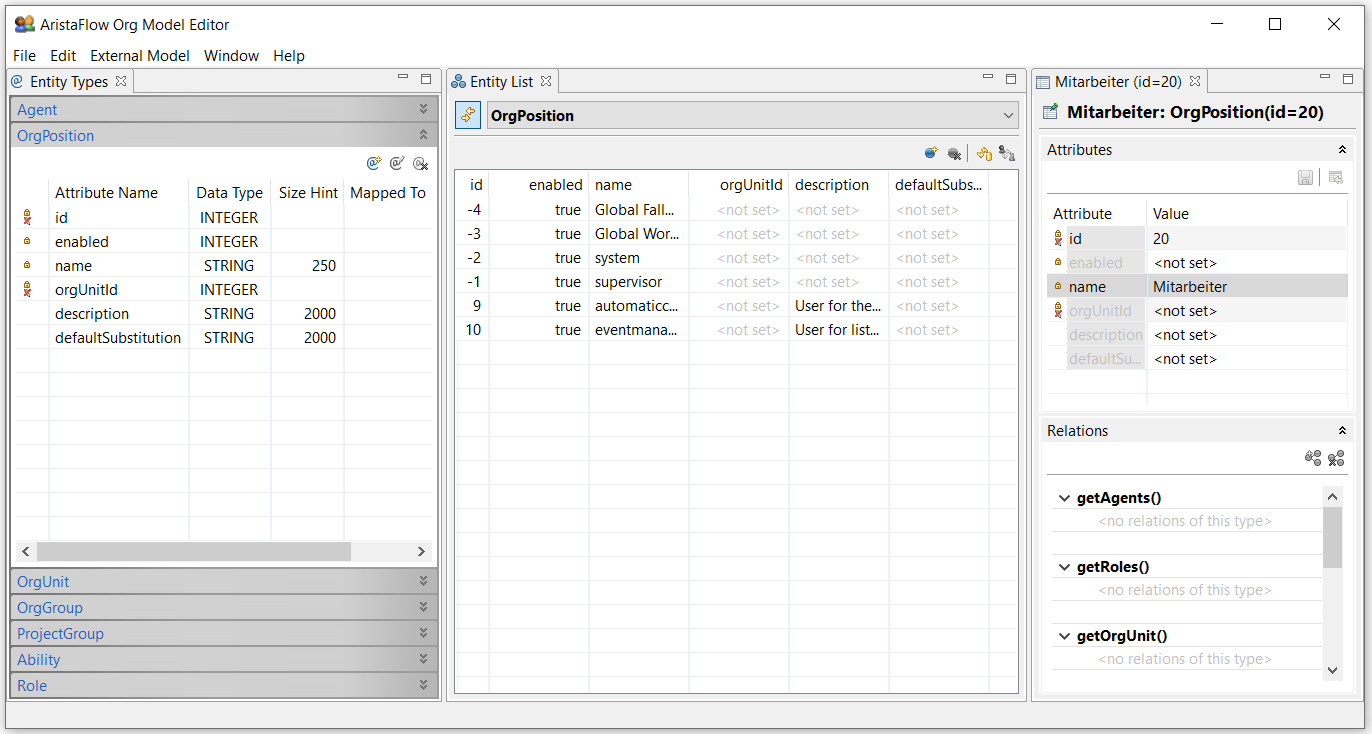Screen dimensions: 1372x734
Task: Open the External Model menu
Action: click(x=140, y=56)
